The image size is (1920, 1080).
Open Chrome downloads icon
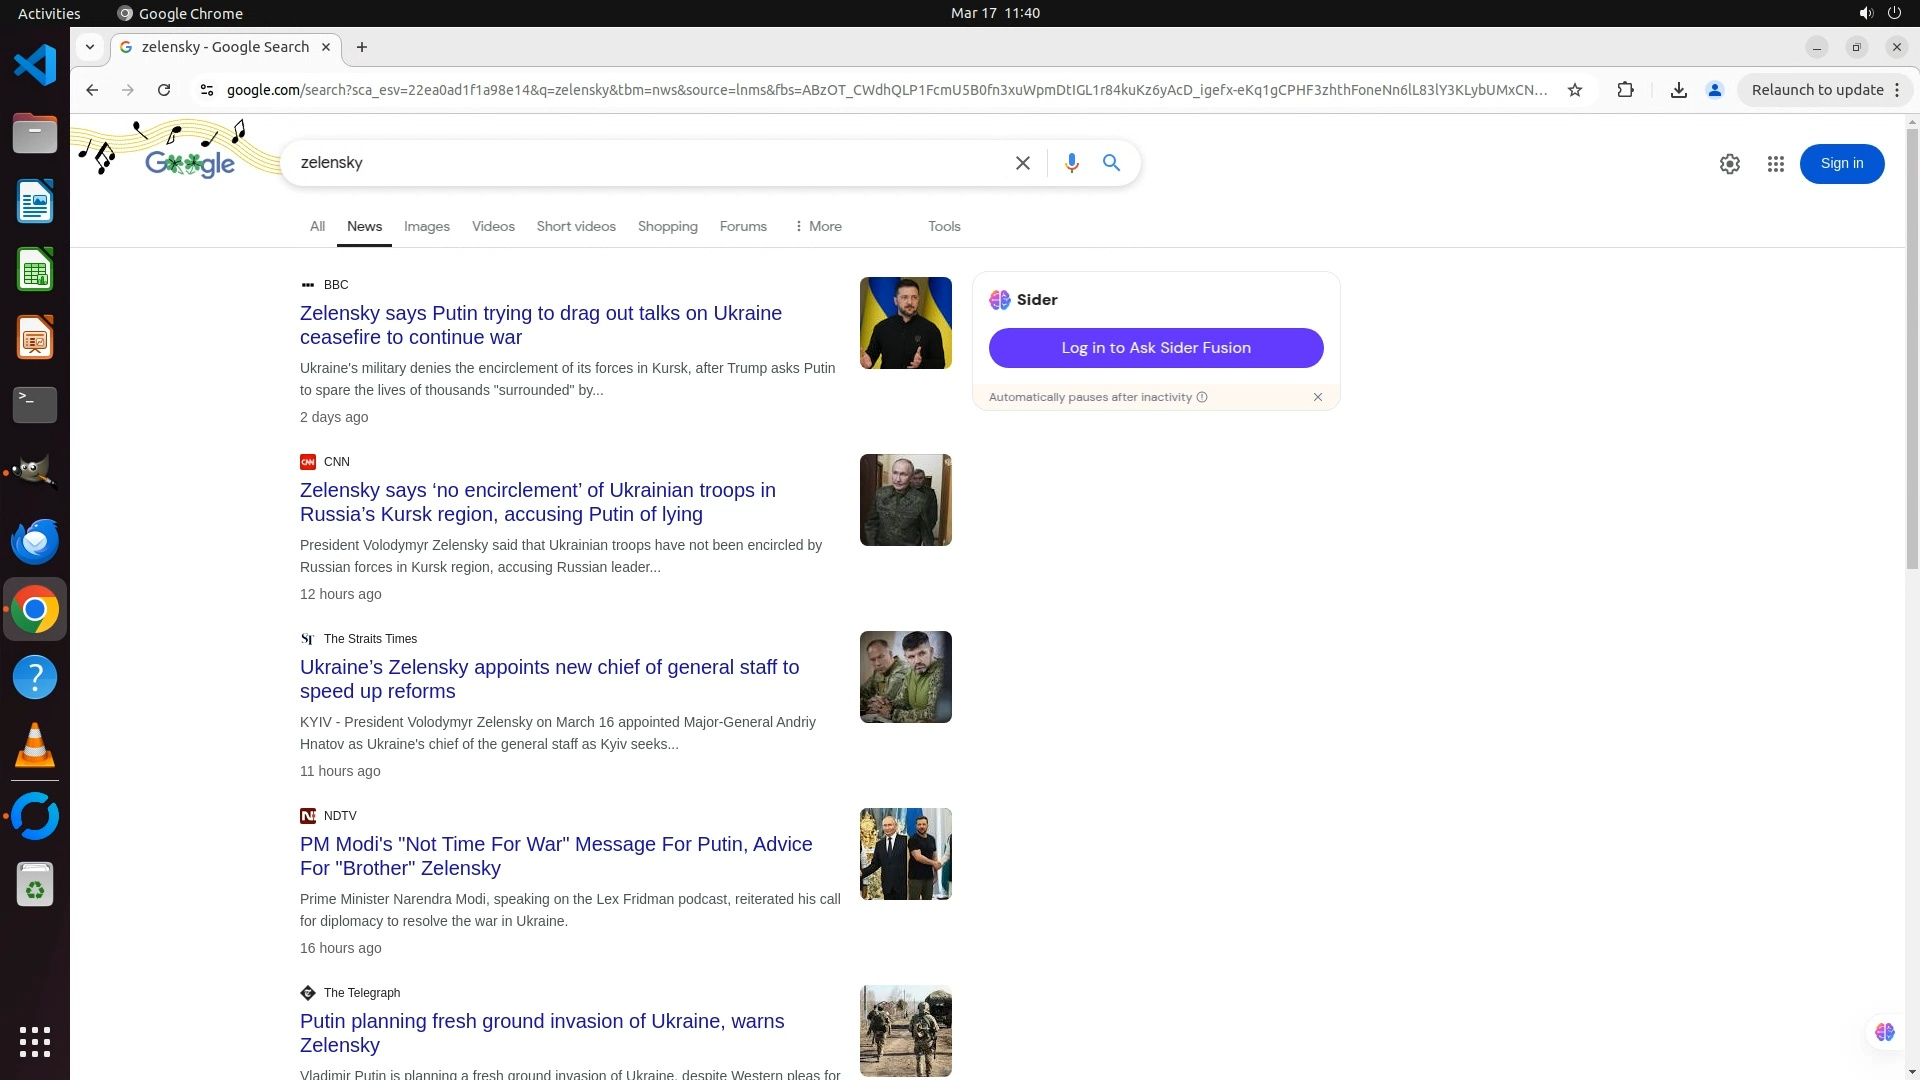click(1678, 90)
